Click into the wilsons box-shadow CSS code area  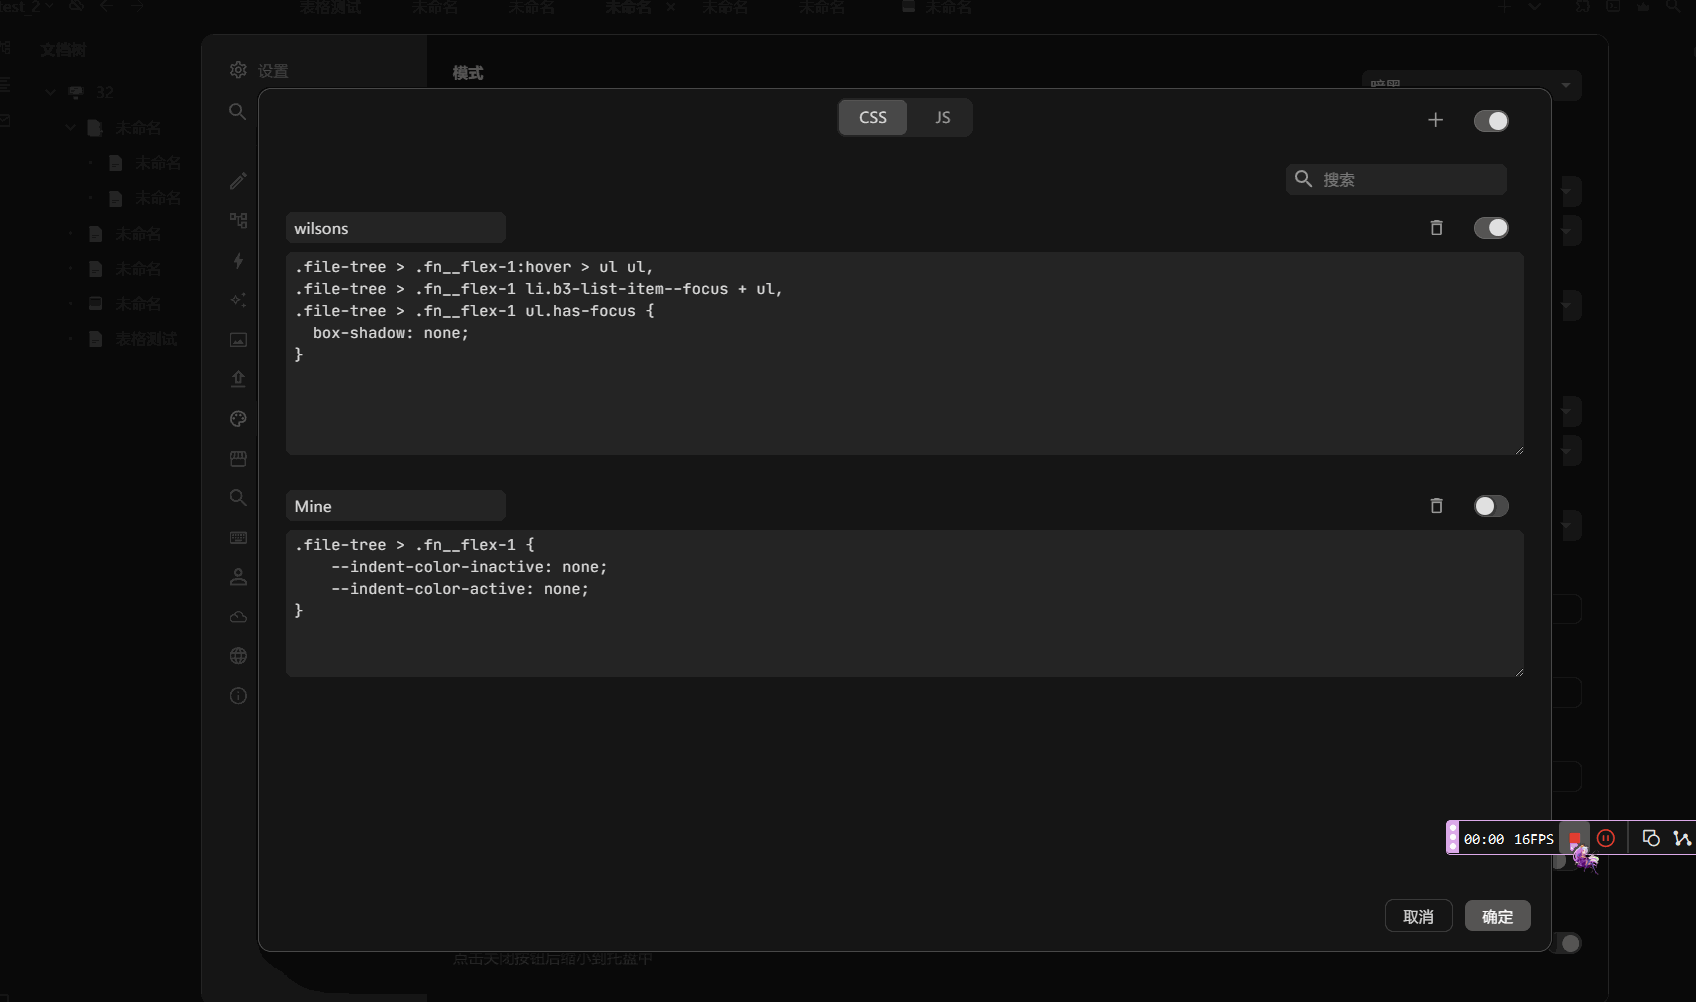click(904, 354)
